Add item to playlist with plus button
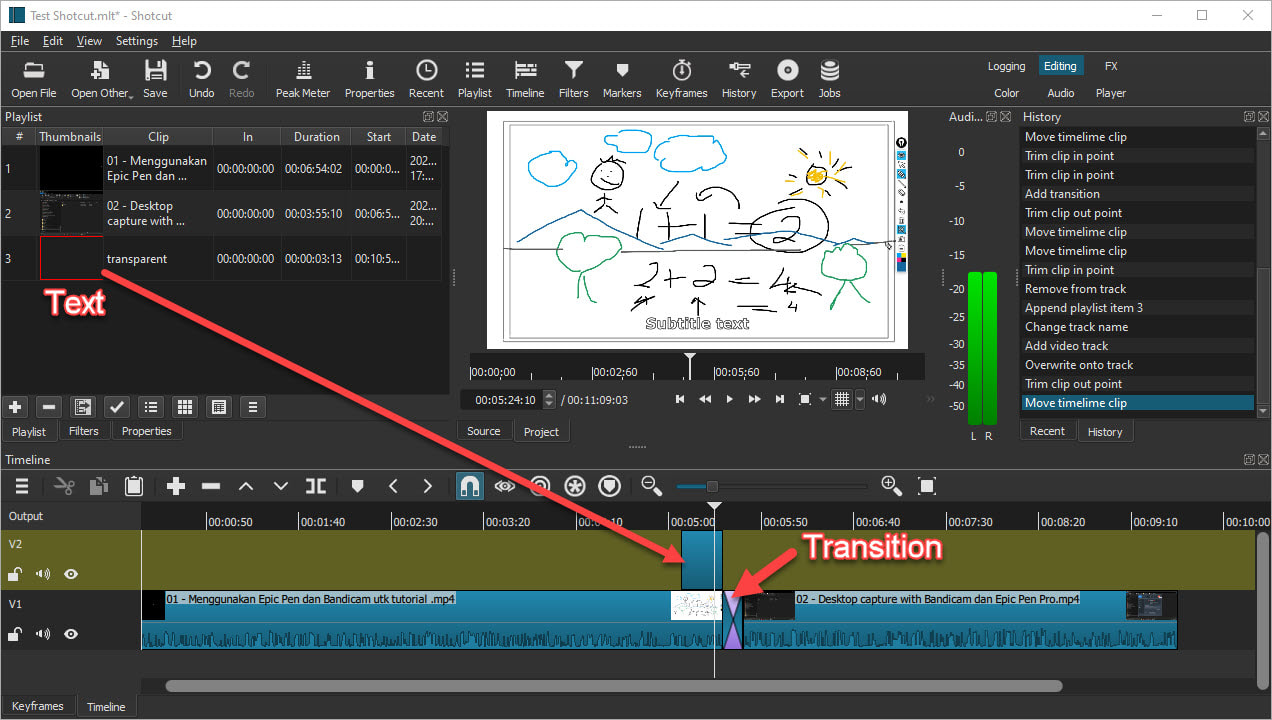The width and height of the screenshot is (1272, 720). tap(15, 407)
